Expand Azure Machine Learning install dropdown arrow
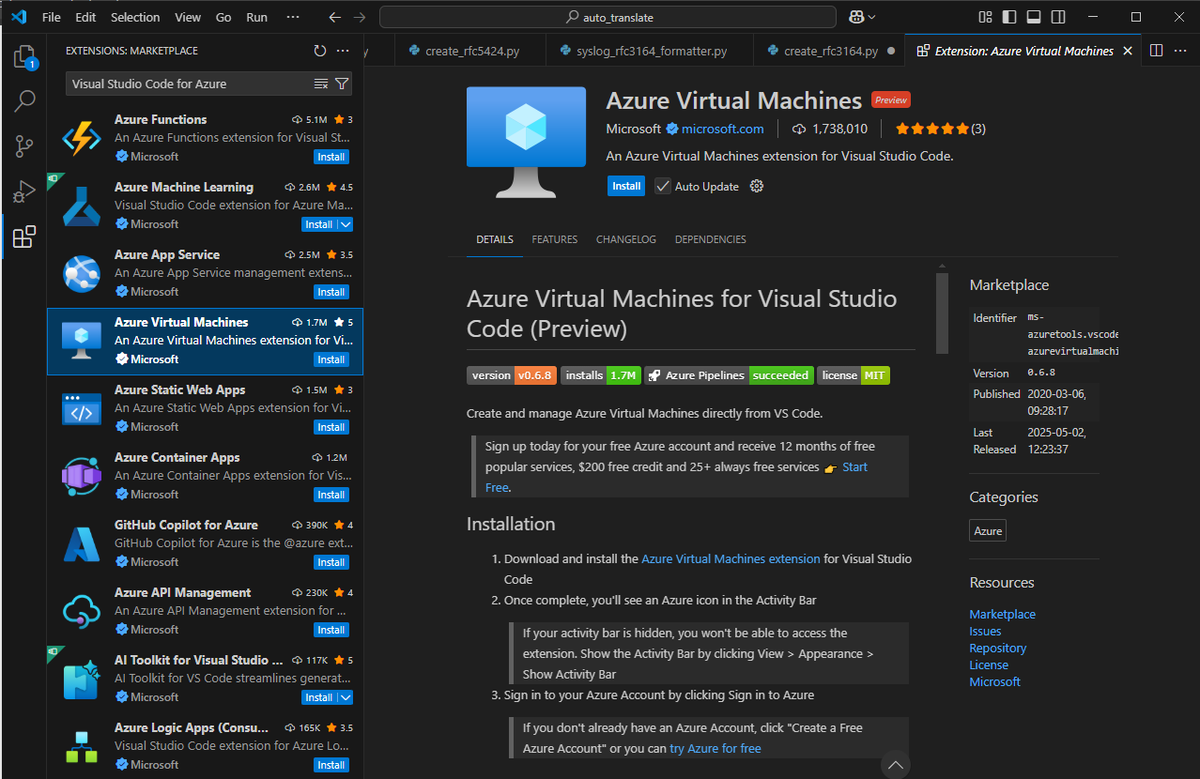Image resolution: width=1200 pixels, height=779 pixels. [x=346, y=224]
